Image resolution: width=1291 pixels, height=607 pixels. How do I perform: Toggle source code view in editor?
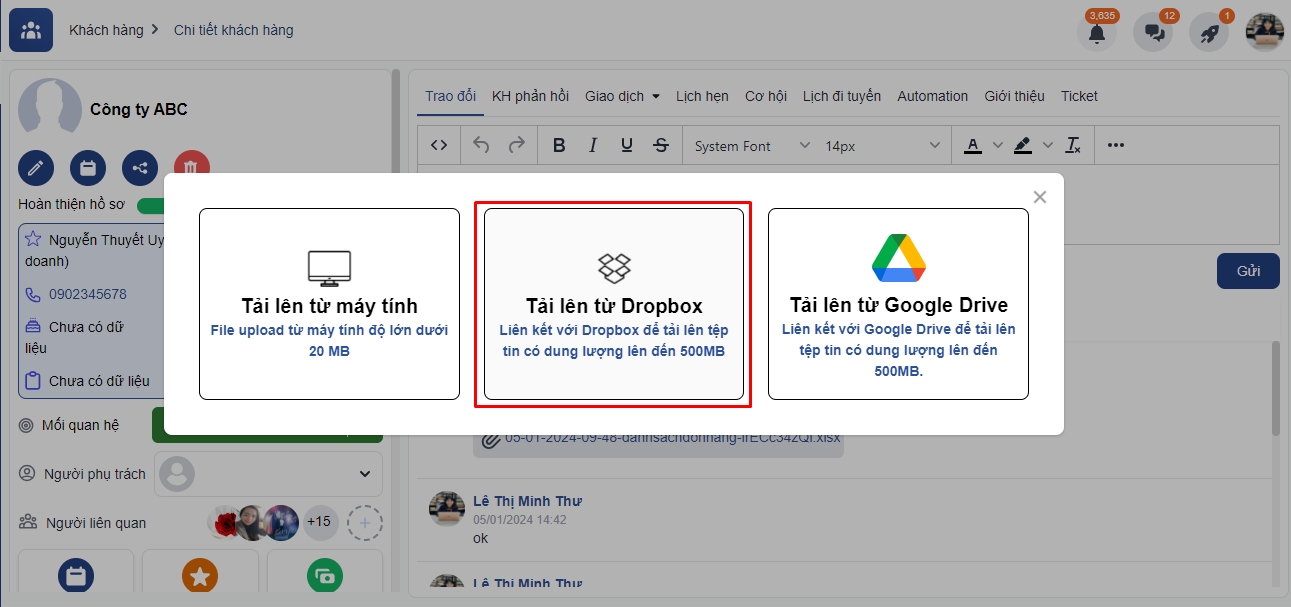(439, 145)
